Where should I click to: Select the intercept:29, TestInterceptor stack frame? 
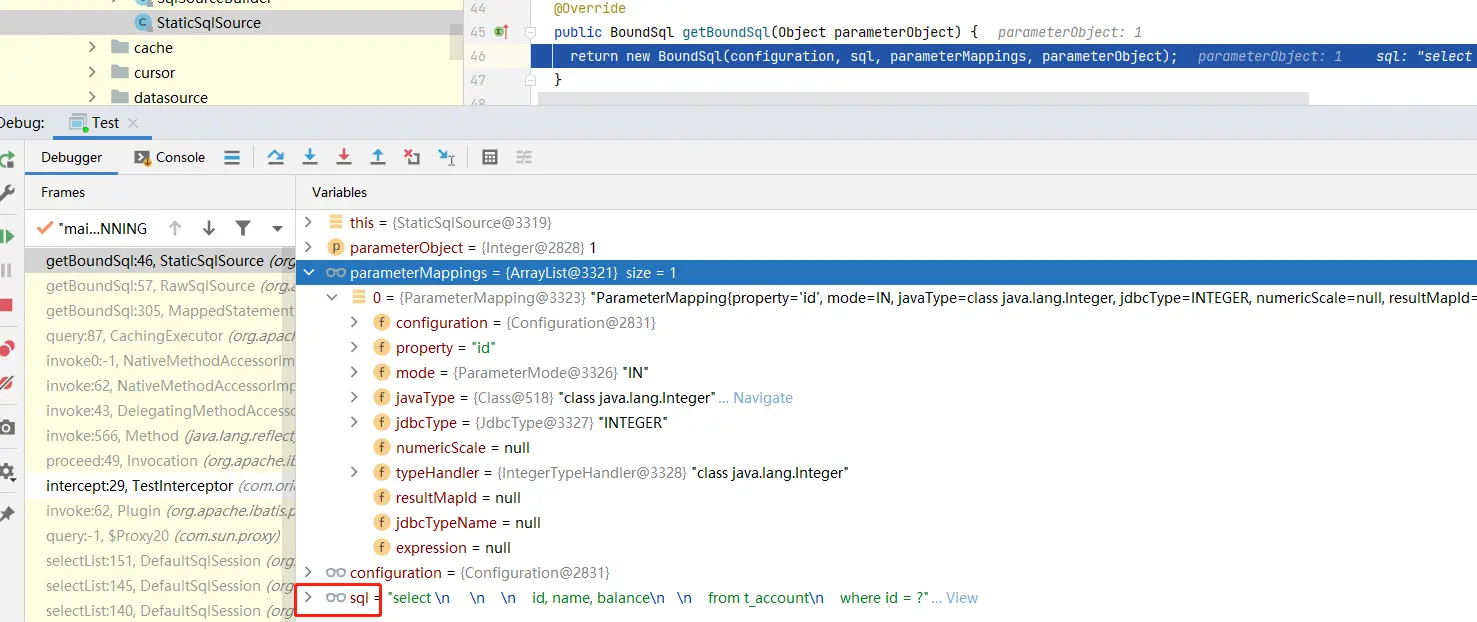point(139,486)
